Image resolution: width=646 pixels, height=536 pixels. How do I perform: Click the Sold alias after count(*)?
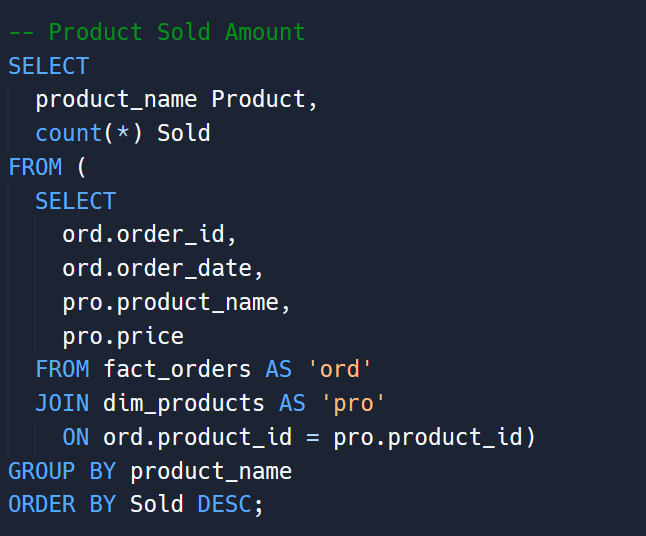pos(184,133)
